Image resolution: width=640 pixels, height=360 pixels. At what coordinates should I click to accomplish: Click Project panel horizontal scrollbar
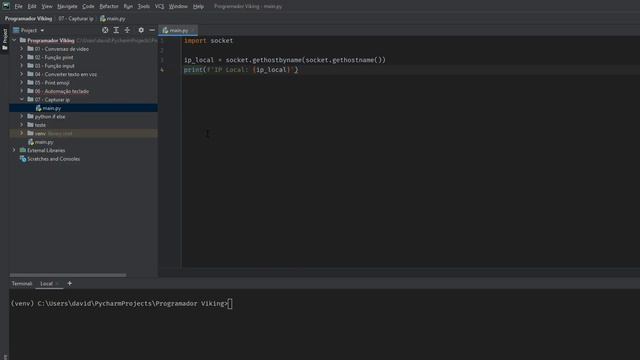(68, 275)
